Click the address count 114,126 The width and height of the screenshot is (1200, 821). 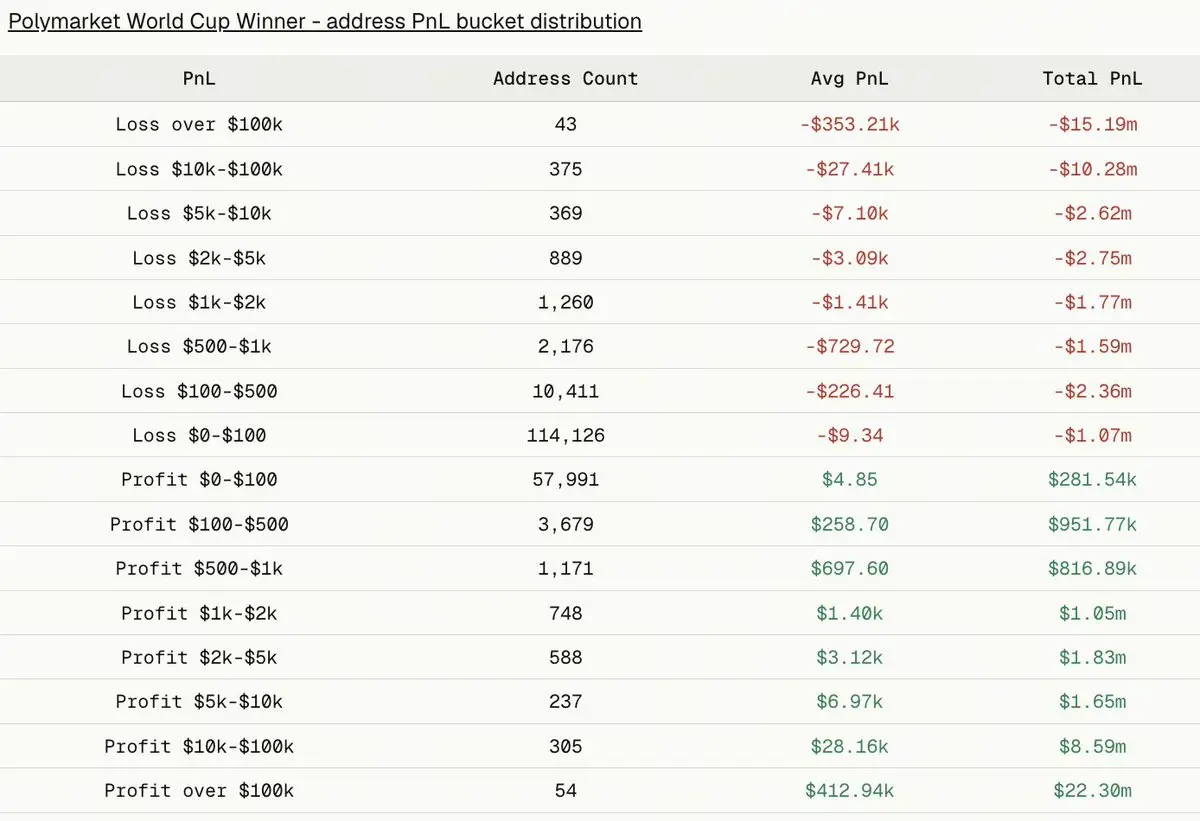pos(565,435)
